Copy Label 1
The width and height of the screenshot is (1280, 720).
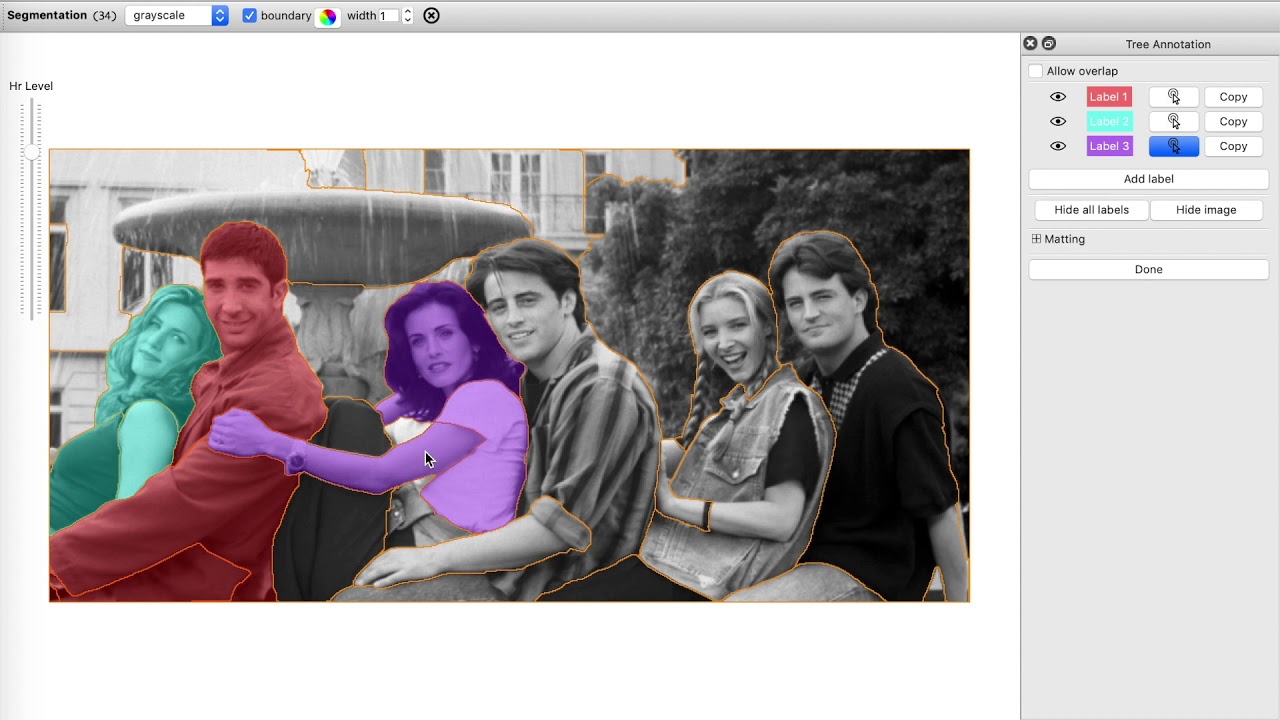[1233, 97]
